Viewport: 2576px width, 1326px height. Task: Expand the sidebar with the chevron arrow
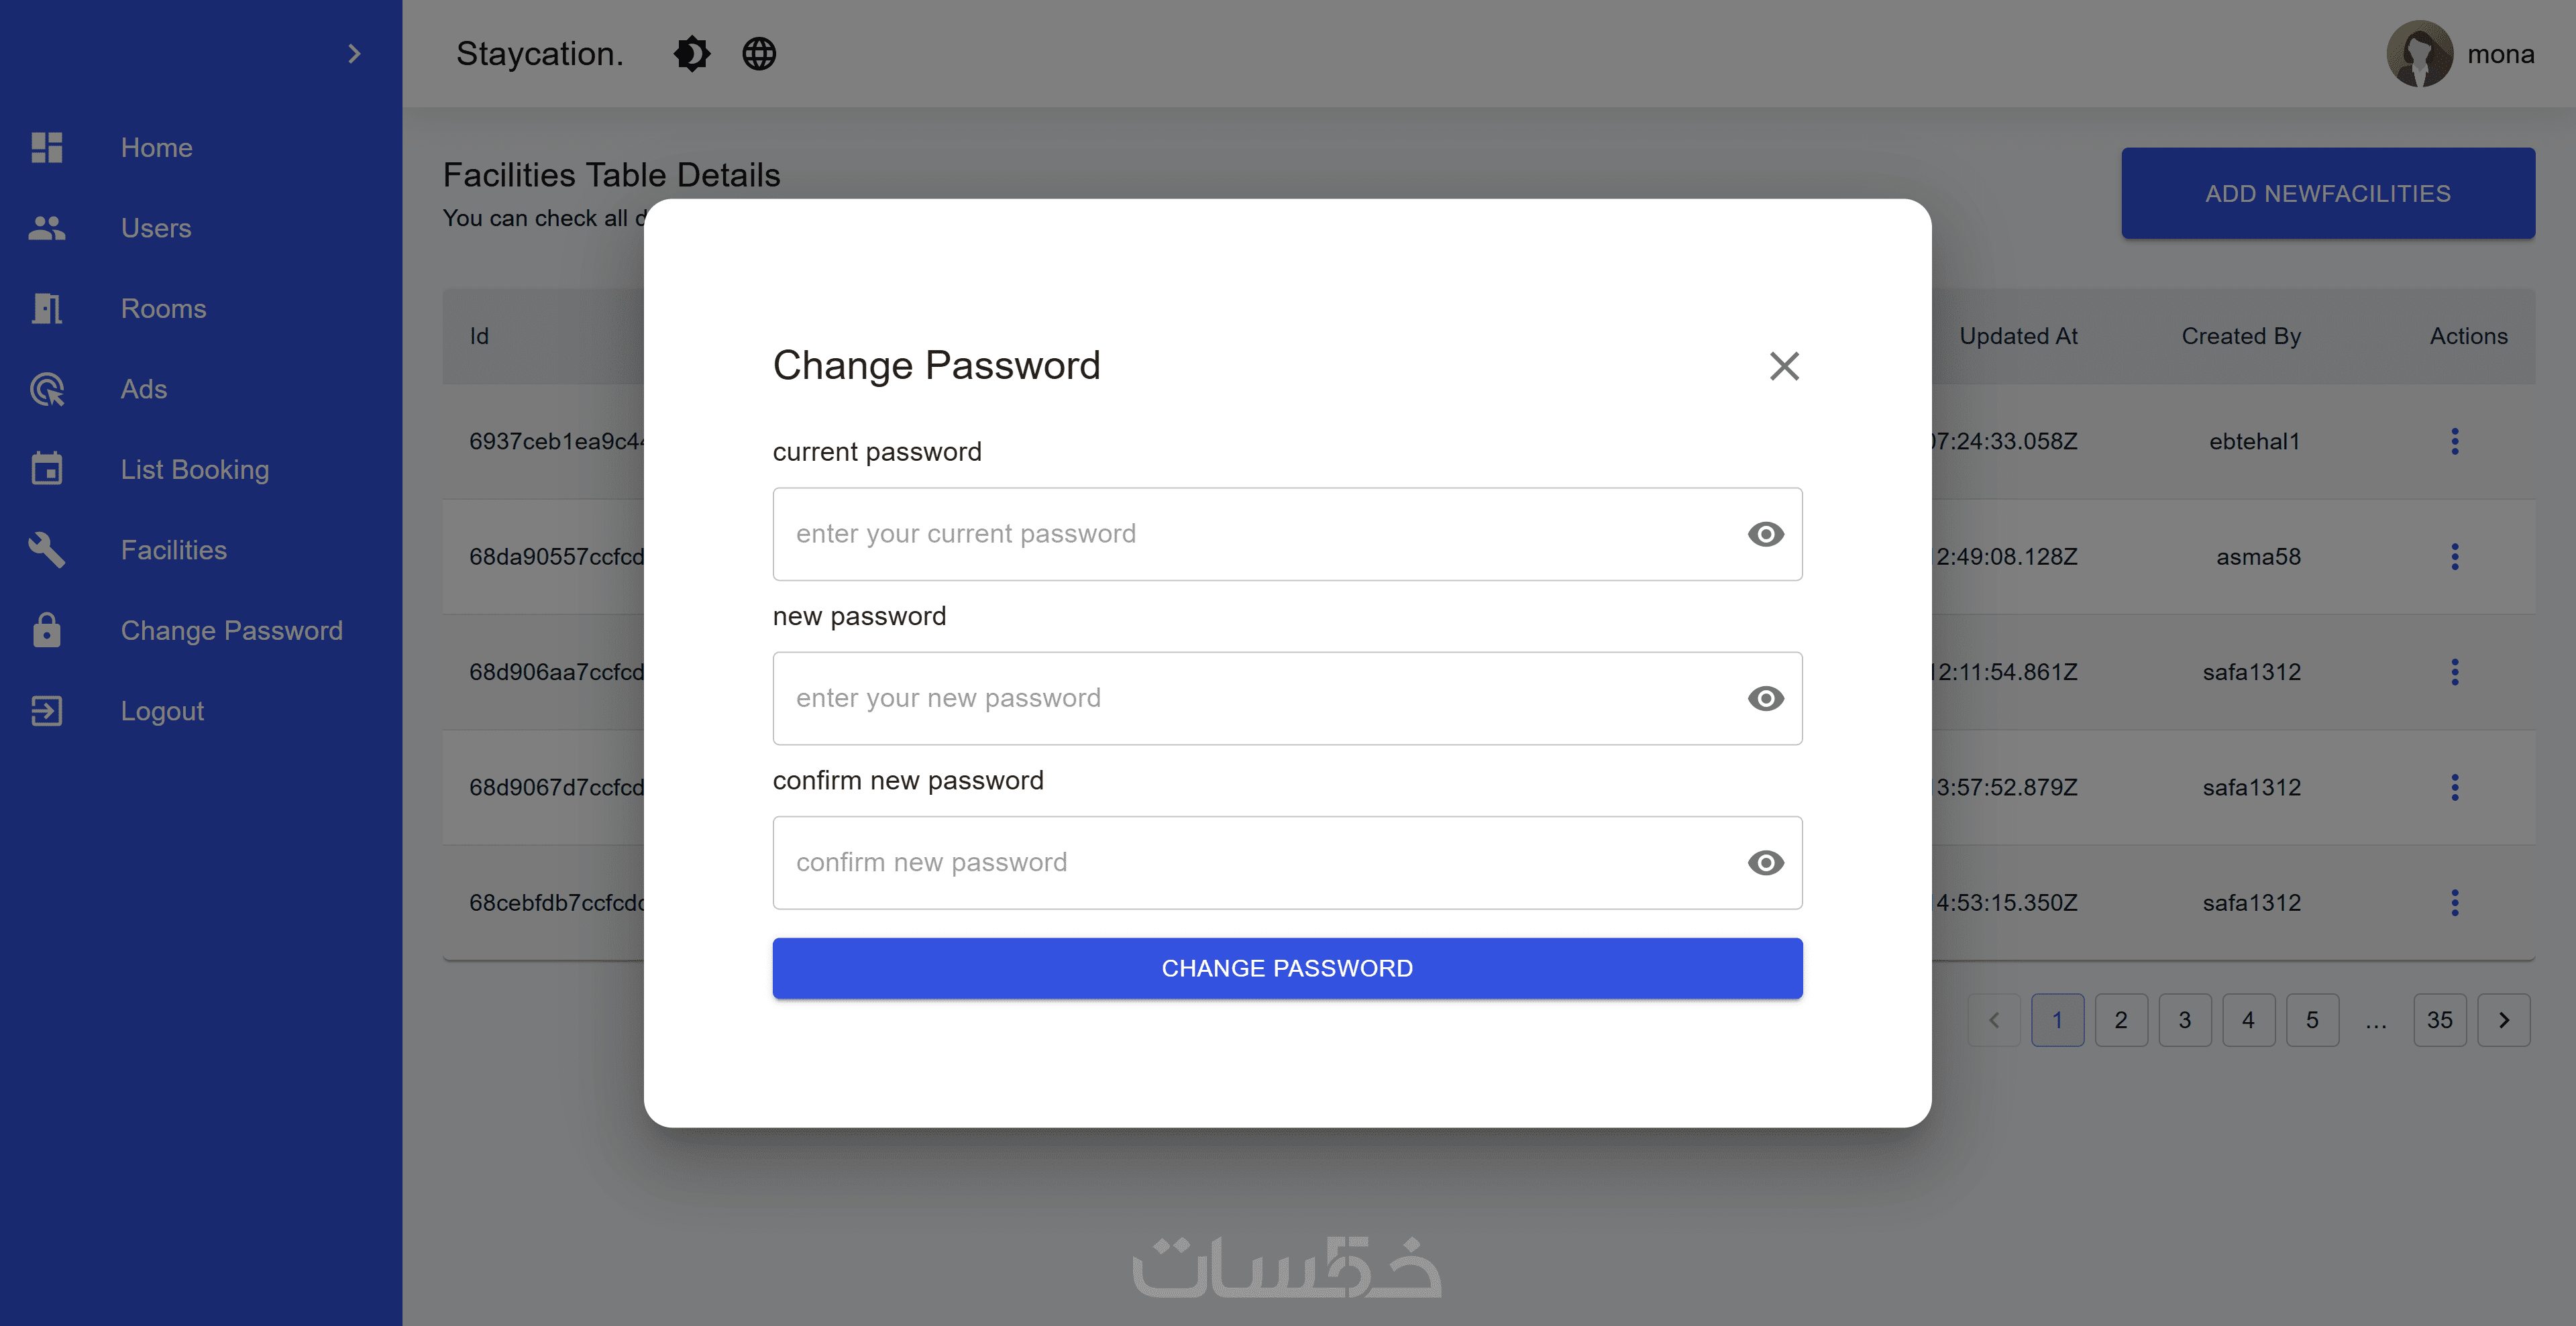point(353,54)
